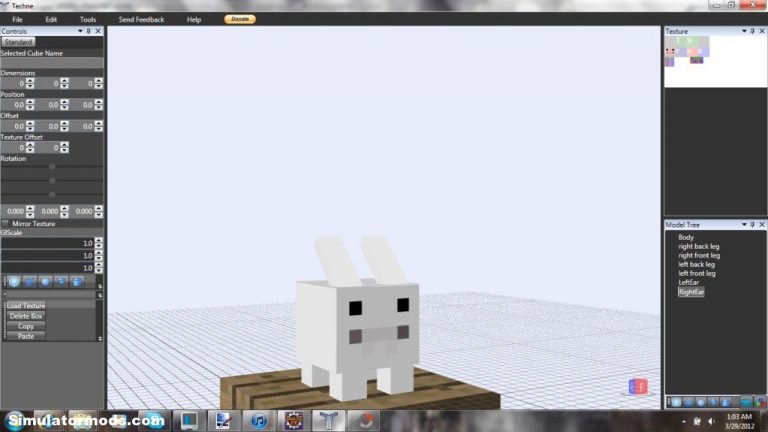Open the Controls panel dropdown arrow
Image resolution: width=768 pixels, height=432 pixels.
(78, 32)
